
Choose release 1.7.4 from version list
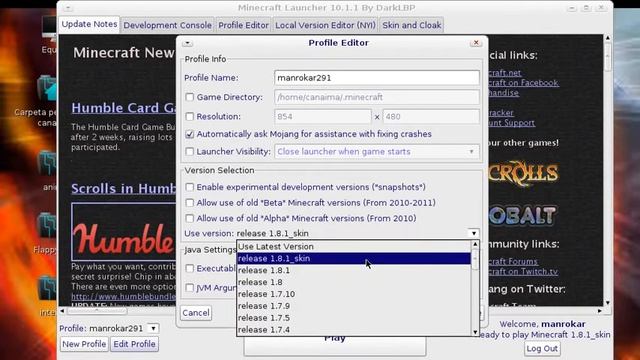pyautogui.click(x=353, y=329)
